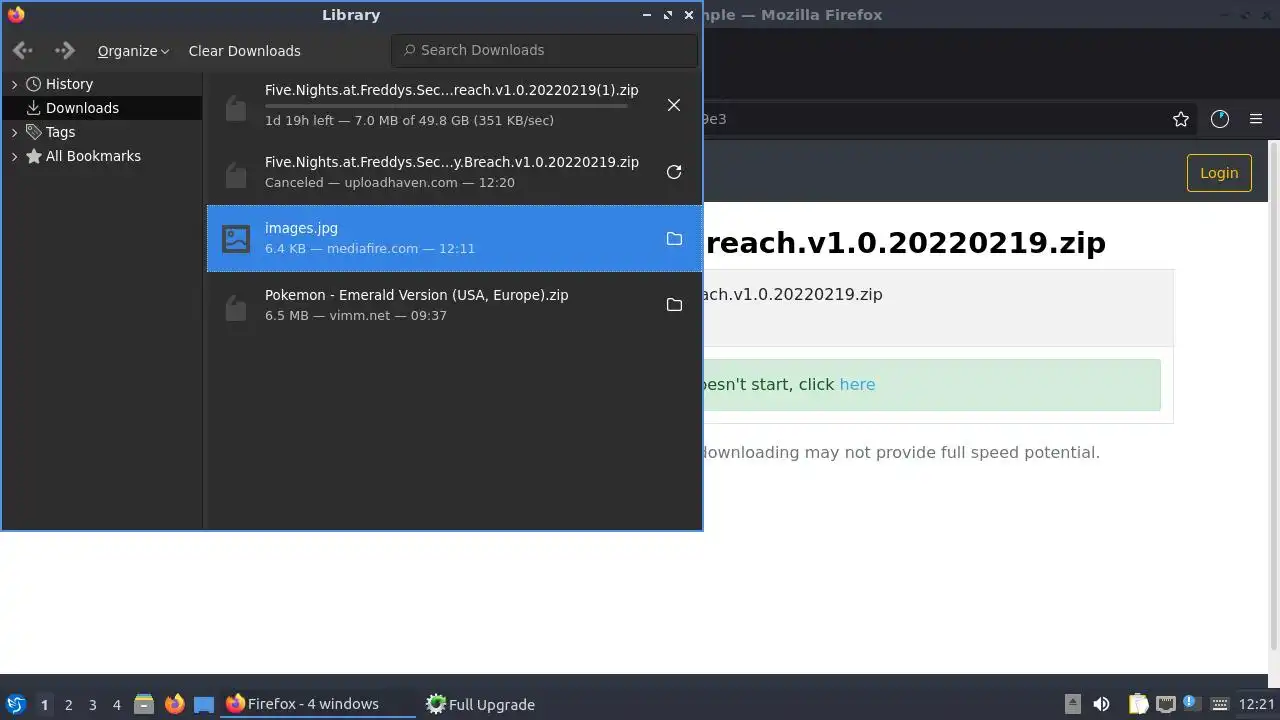This screenshot has width=1280, height=720.
Task: Open the Firefox hamburger application menu
Action: coord(1256,119)
